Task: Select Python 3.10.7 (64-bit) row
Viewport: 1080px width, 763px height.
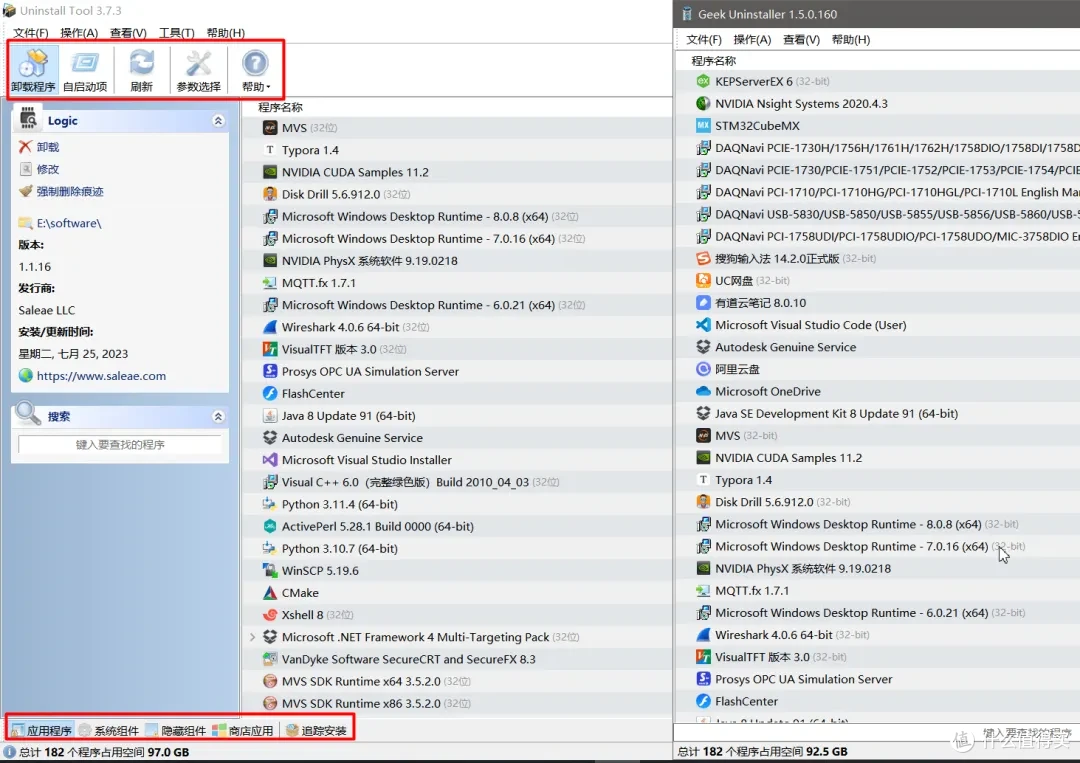Action: click(x=457, y=548)
